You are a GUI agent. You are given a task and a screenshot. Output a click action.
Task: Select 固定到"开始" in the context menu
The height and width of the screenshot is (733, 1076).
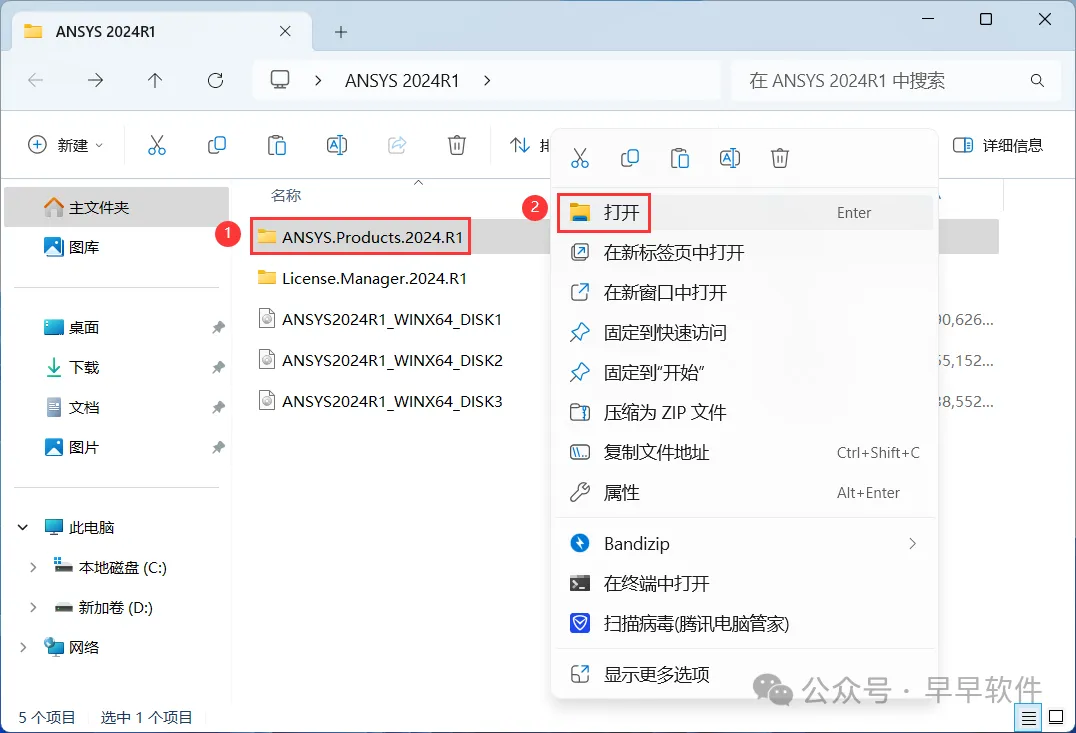(x=745, y=373)
